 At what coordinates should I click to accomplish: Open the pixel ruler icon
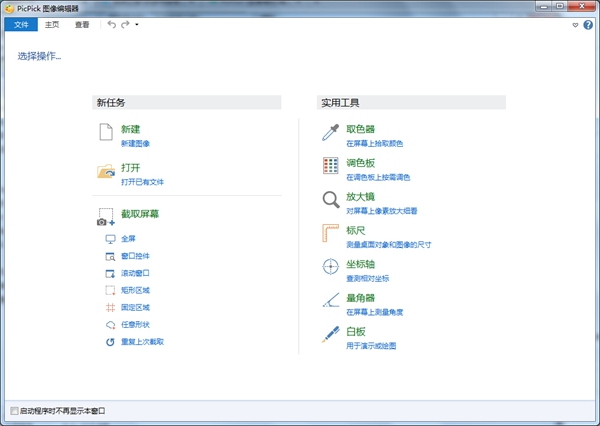pos(330,234)
